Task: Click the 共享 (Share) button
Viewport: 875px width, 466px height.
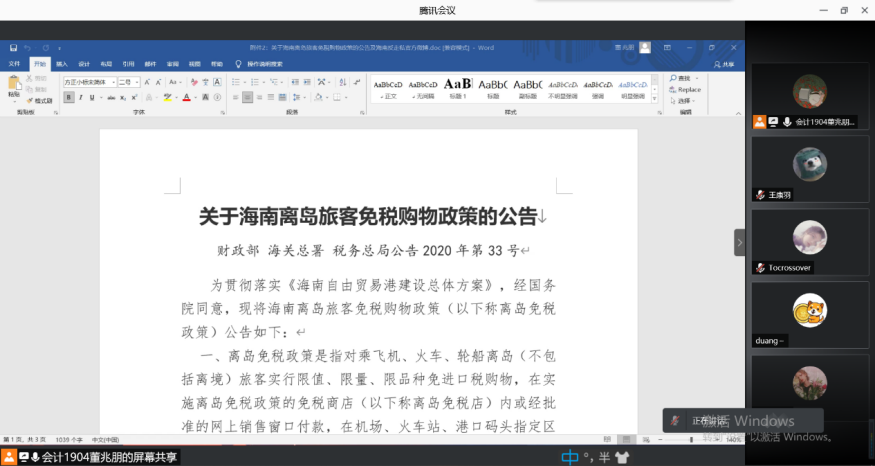Action: 724,64
